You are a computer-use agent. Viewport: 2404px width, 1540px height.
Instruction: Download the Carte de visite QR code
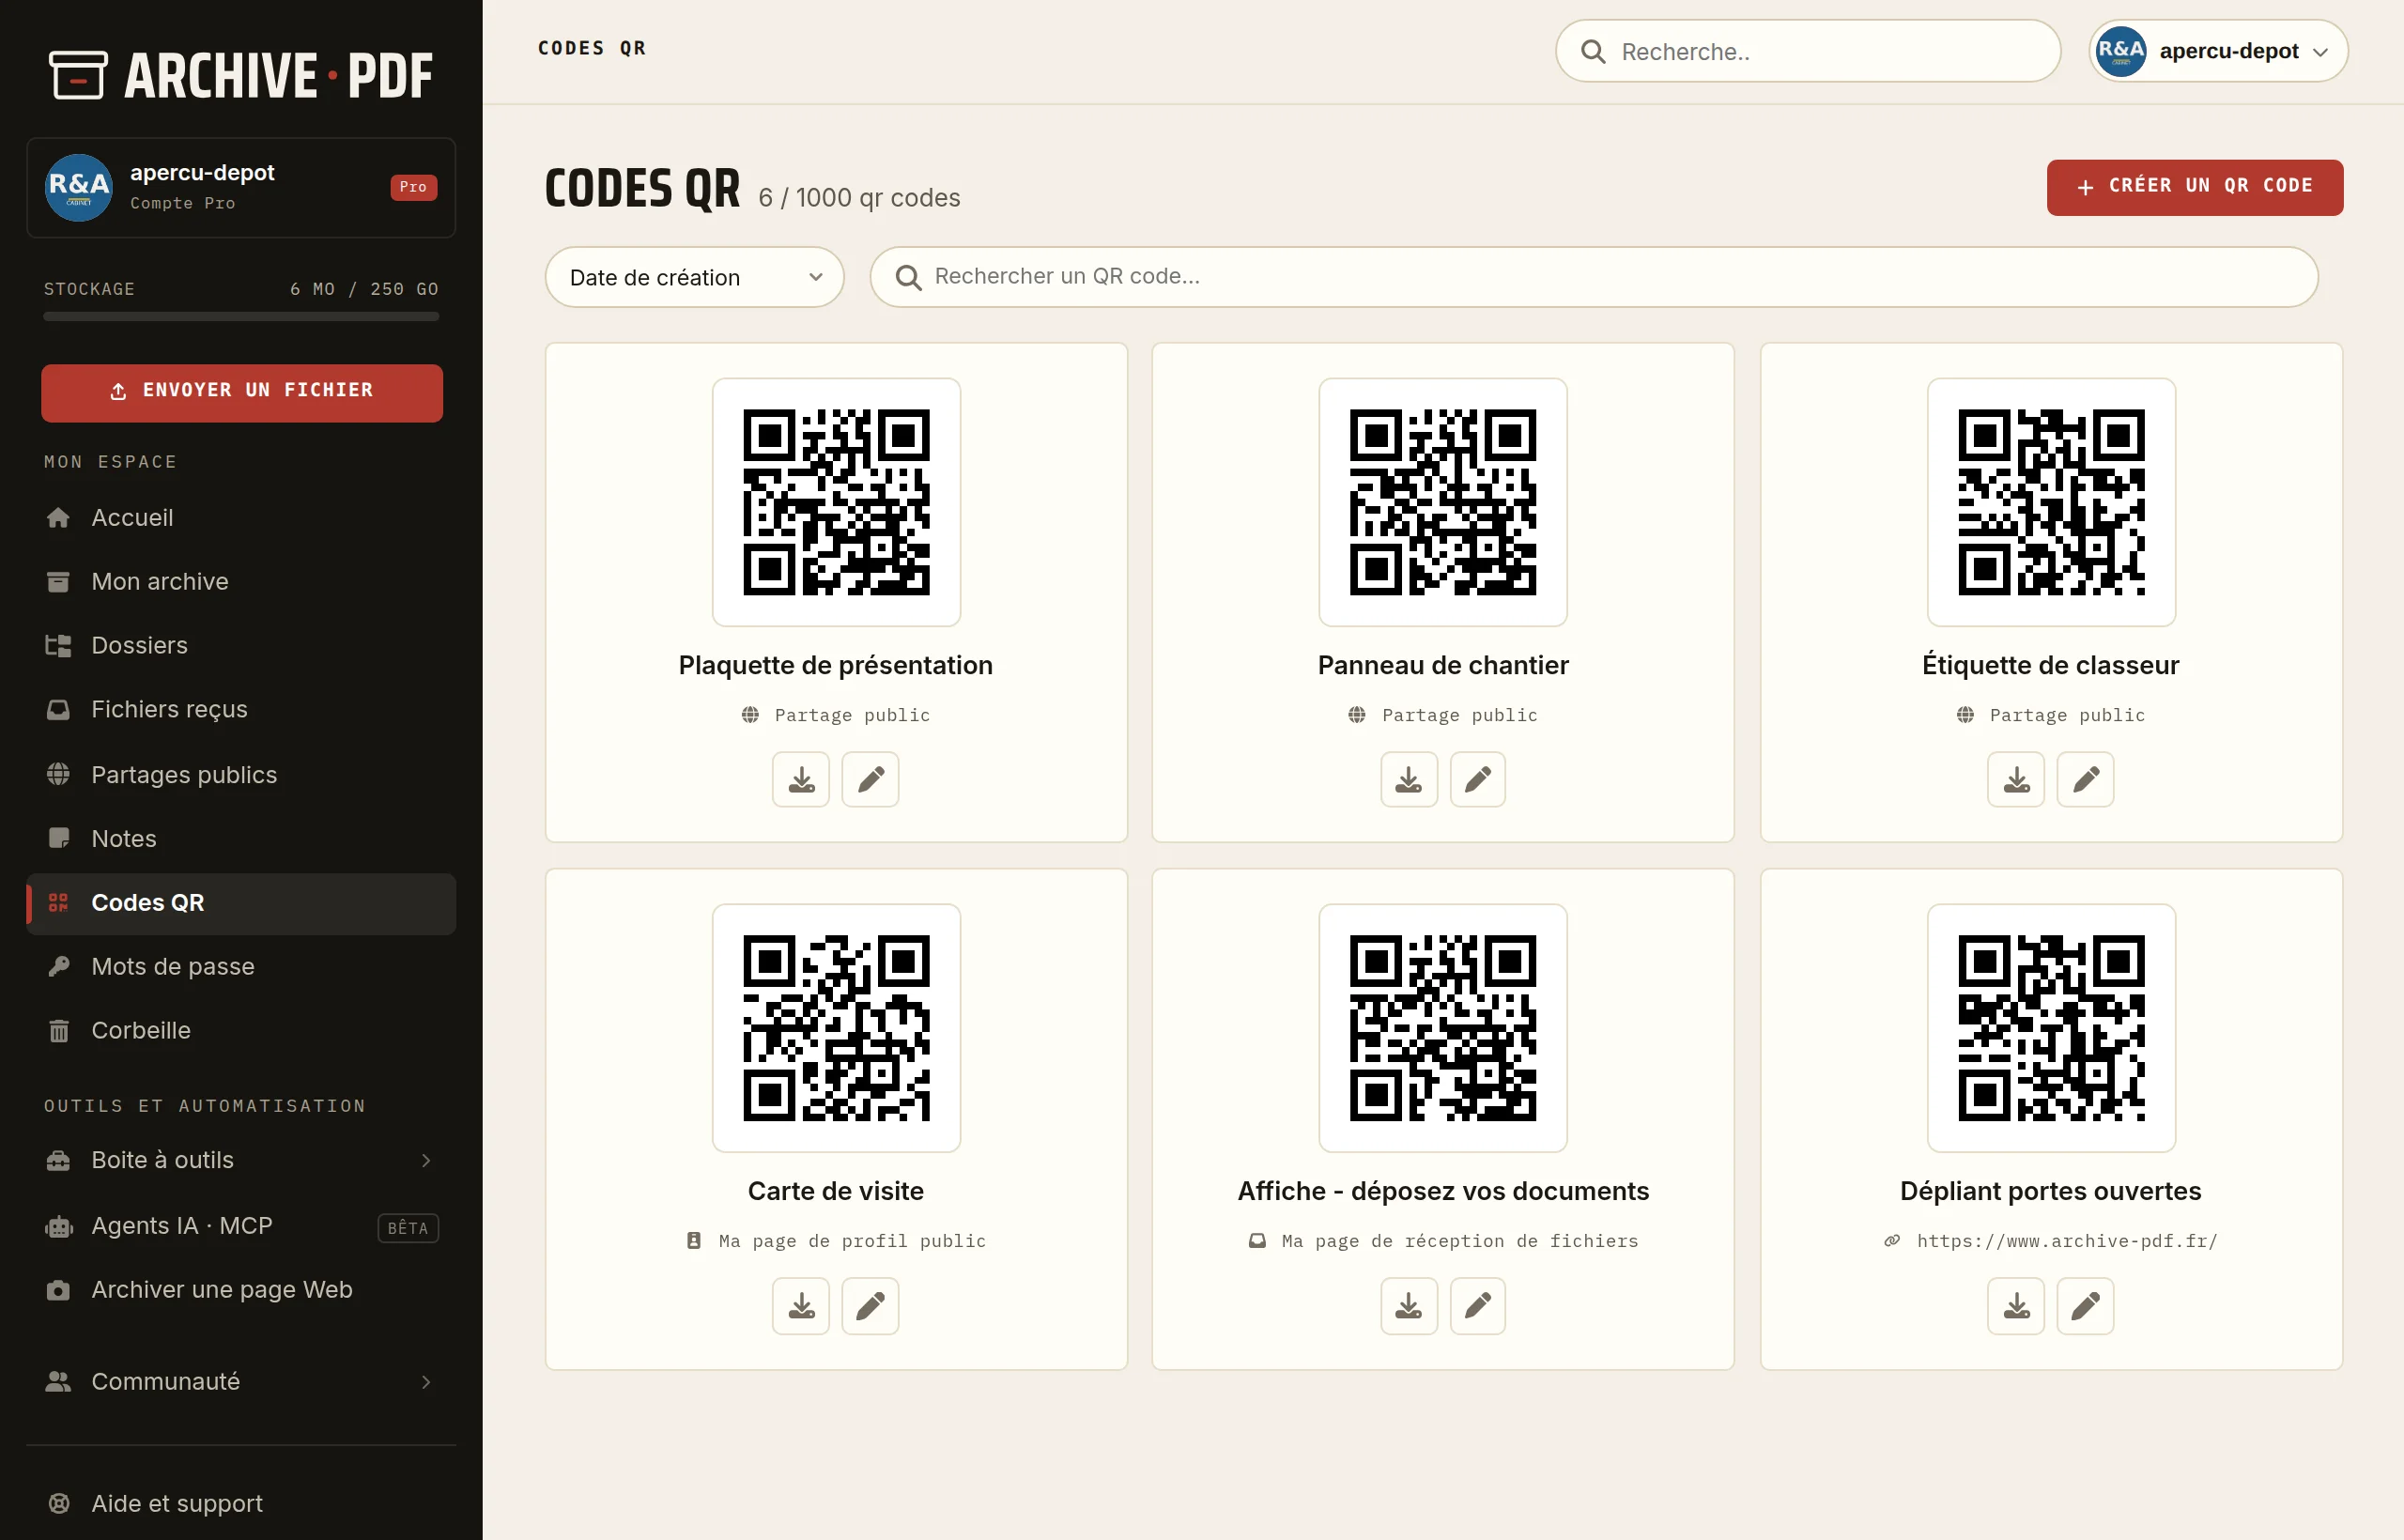point(801,1306)
